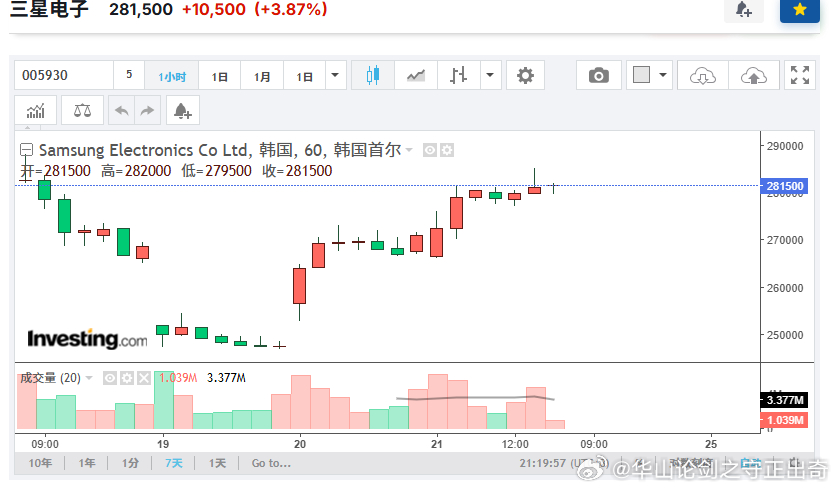Open the layout square dropdown

(649, 75)
